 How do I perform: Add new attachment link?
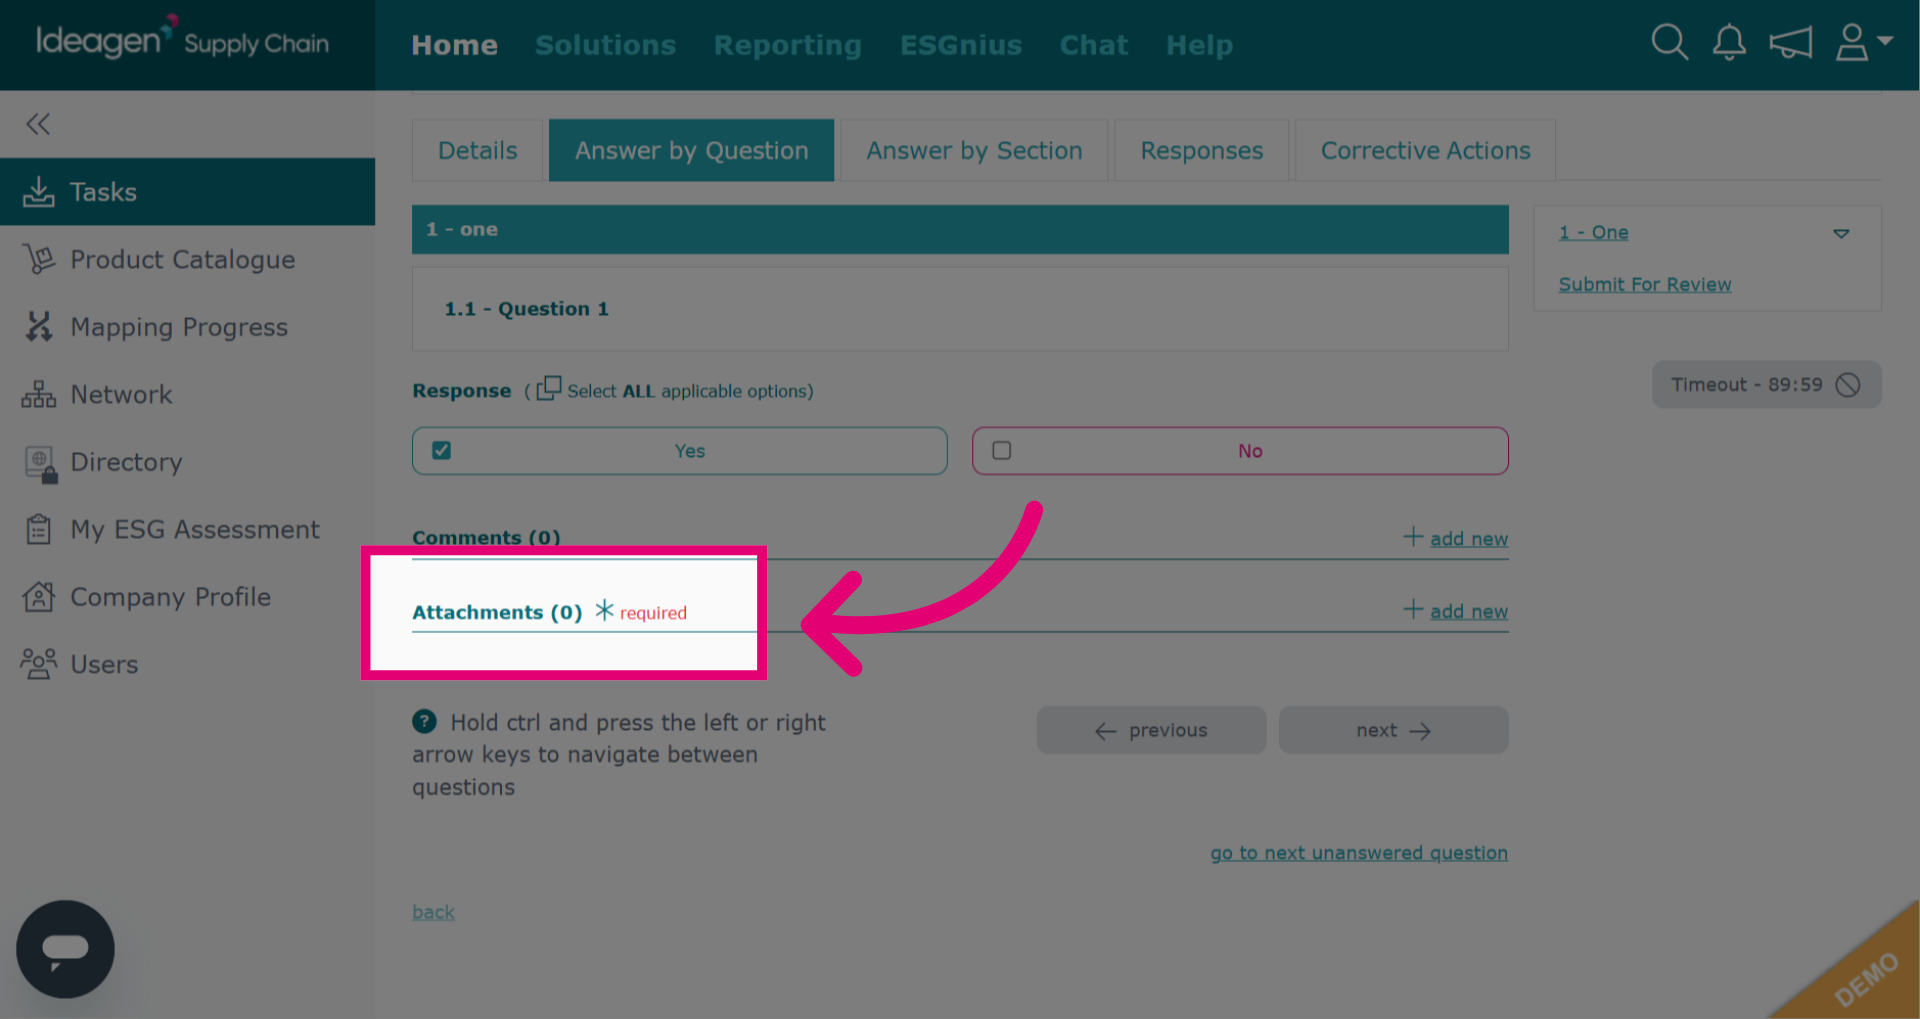click(x=1468, y=611)
